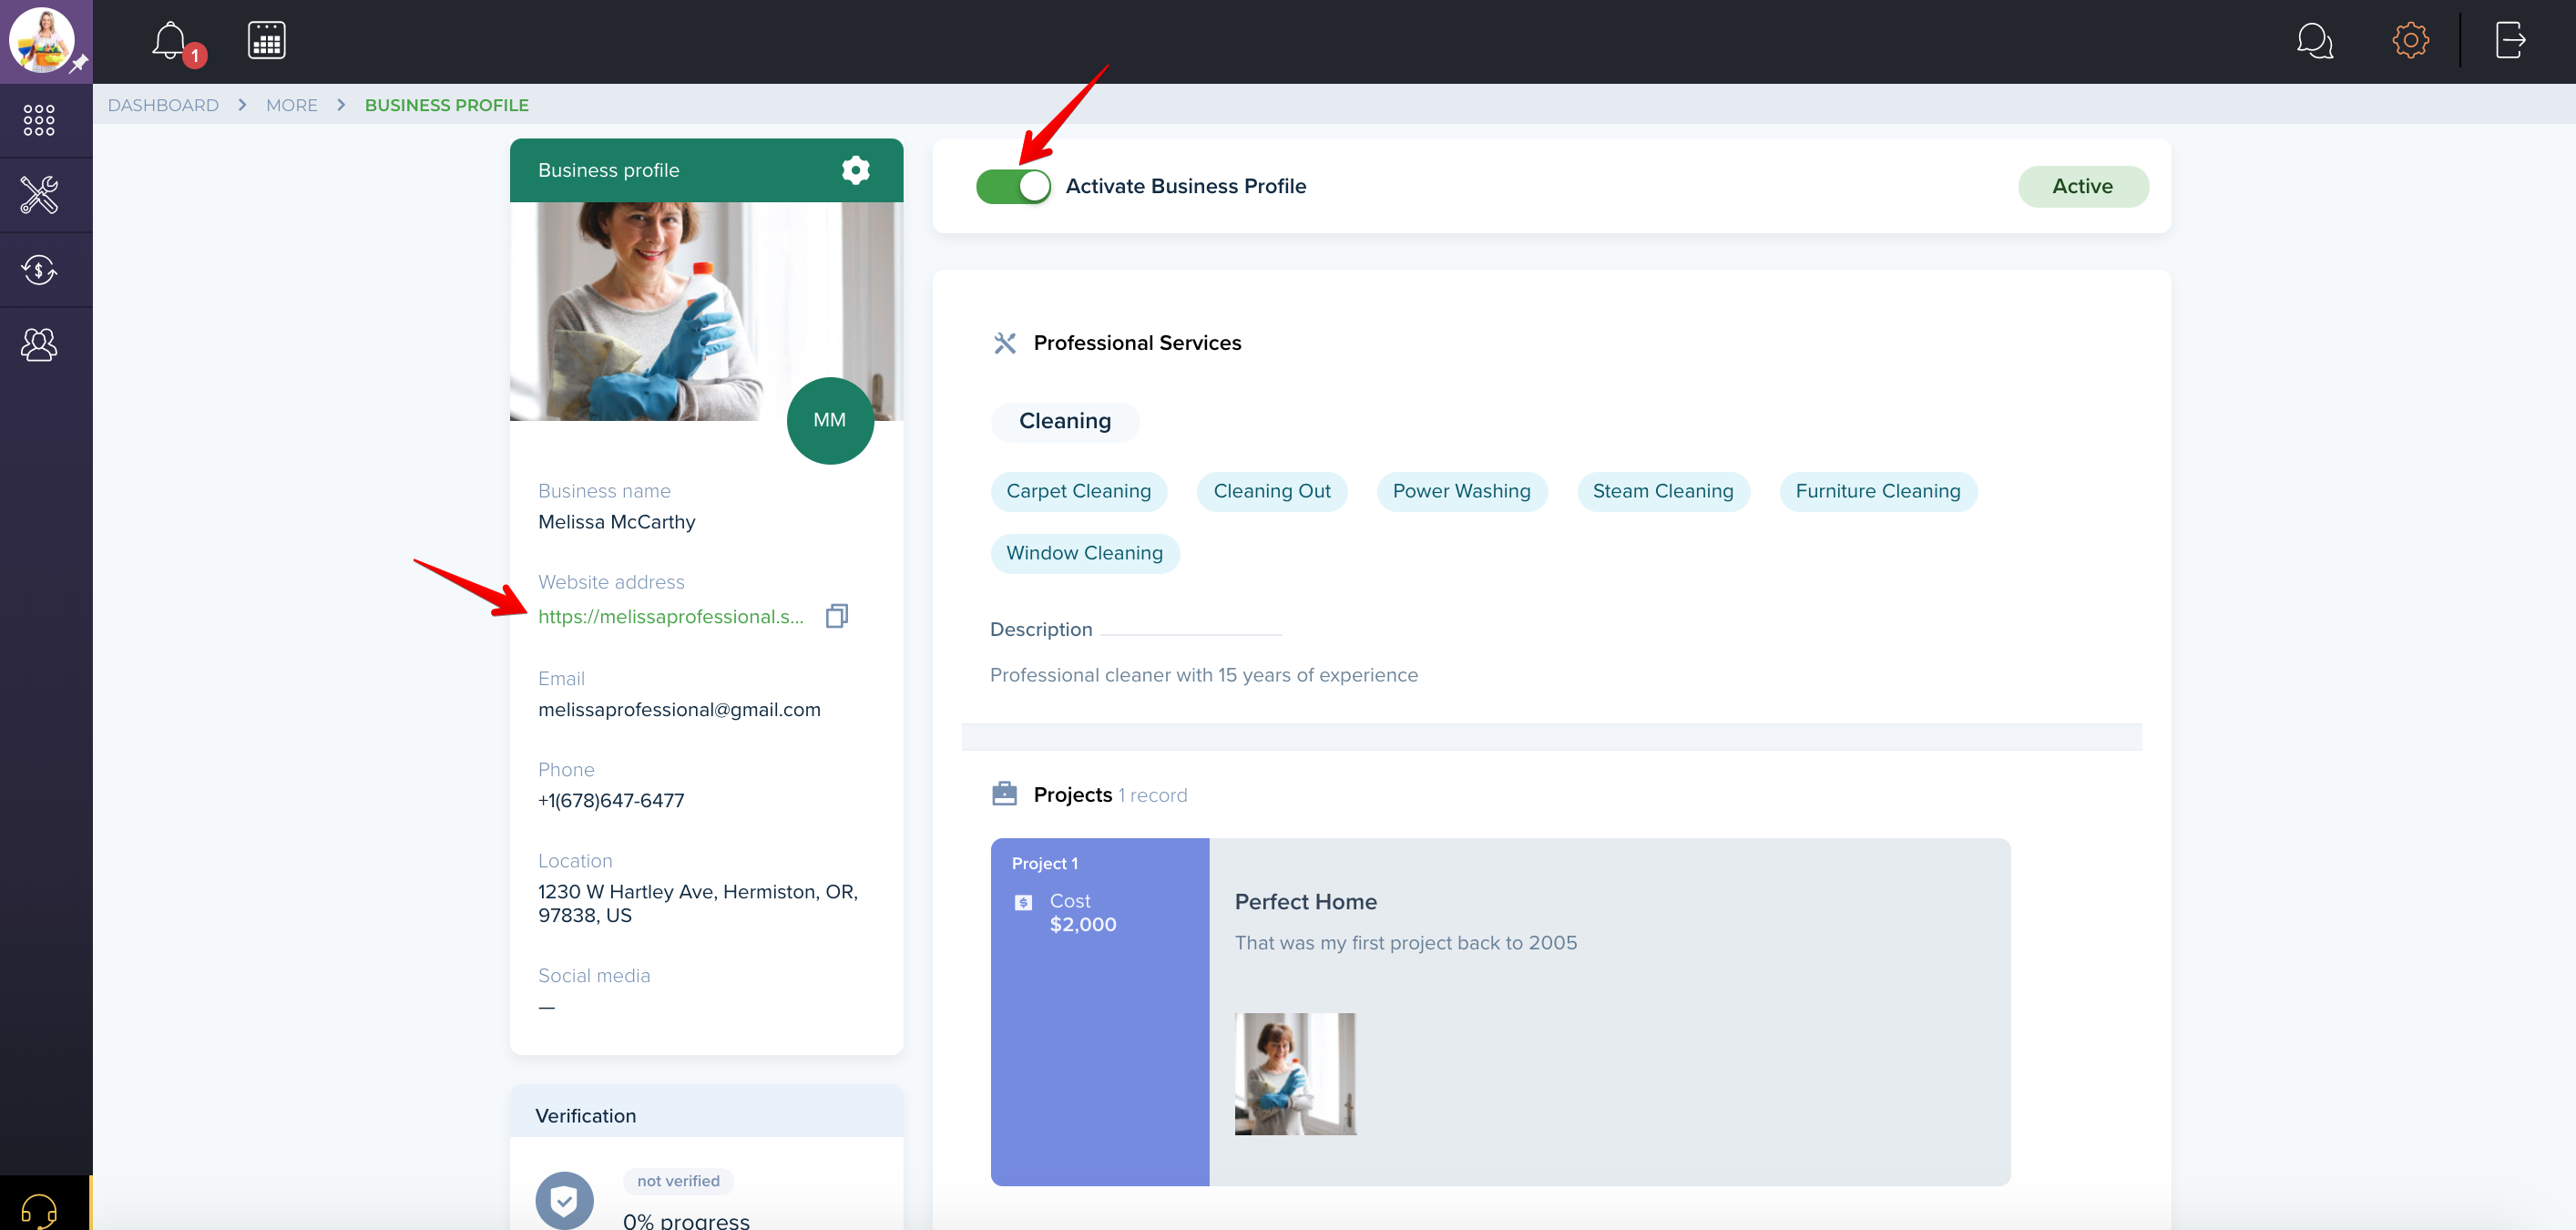Toggle Activate Business Profile switch
The height and width of the screenshot is (1230, 2576).
[x=1013, y=186]
